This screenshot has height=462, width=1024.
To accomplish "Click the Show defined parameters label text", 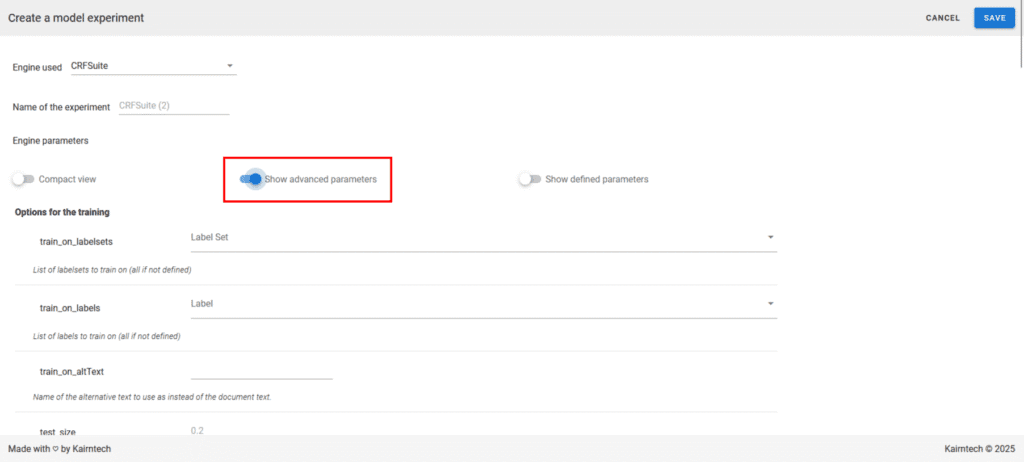I will click(x=596, y=179).
